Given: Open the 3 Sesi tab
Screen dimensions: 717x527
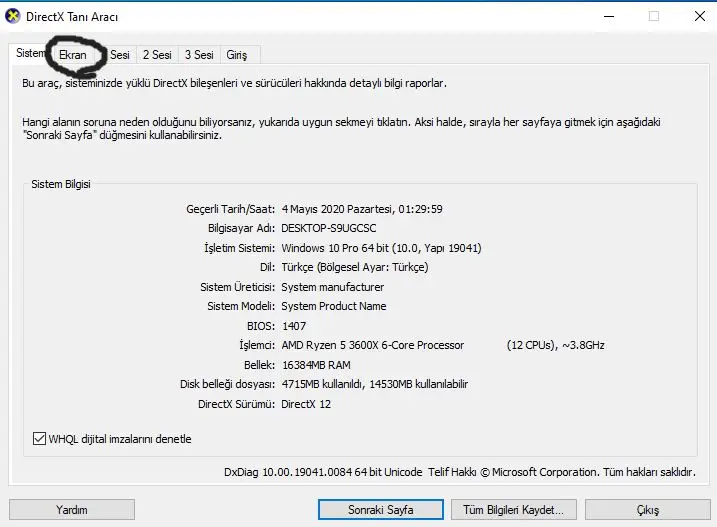Looking at the screenshot, I should point(199,55).
